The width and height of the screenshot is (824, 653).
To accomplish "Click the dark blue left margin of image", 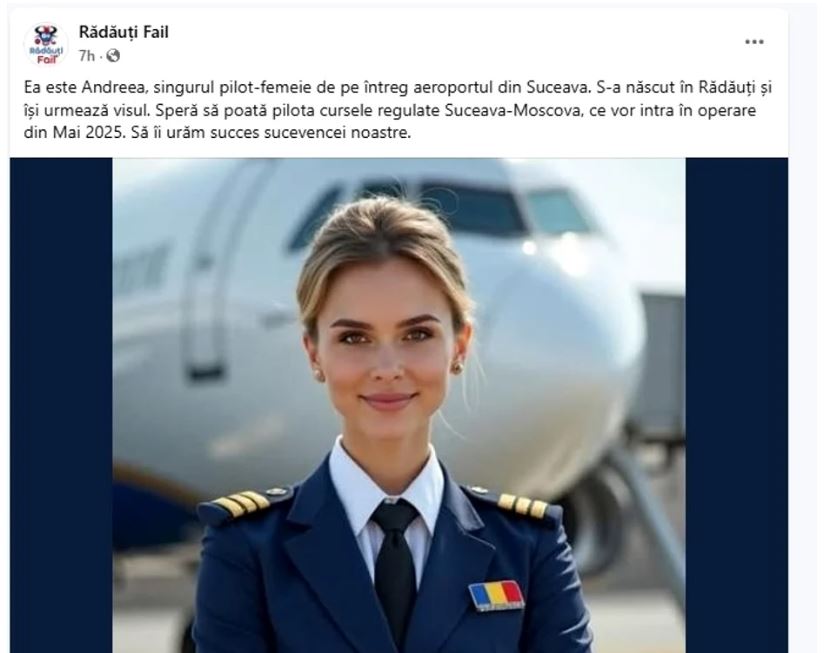I will (x=61, y=405).
